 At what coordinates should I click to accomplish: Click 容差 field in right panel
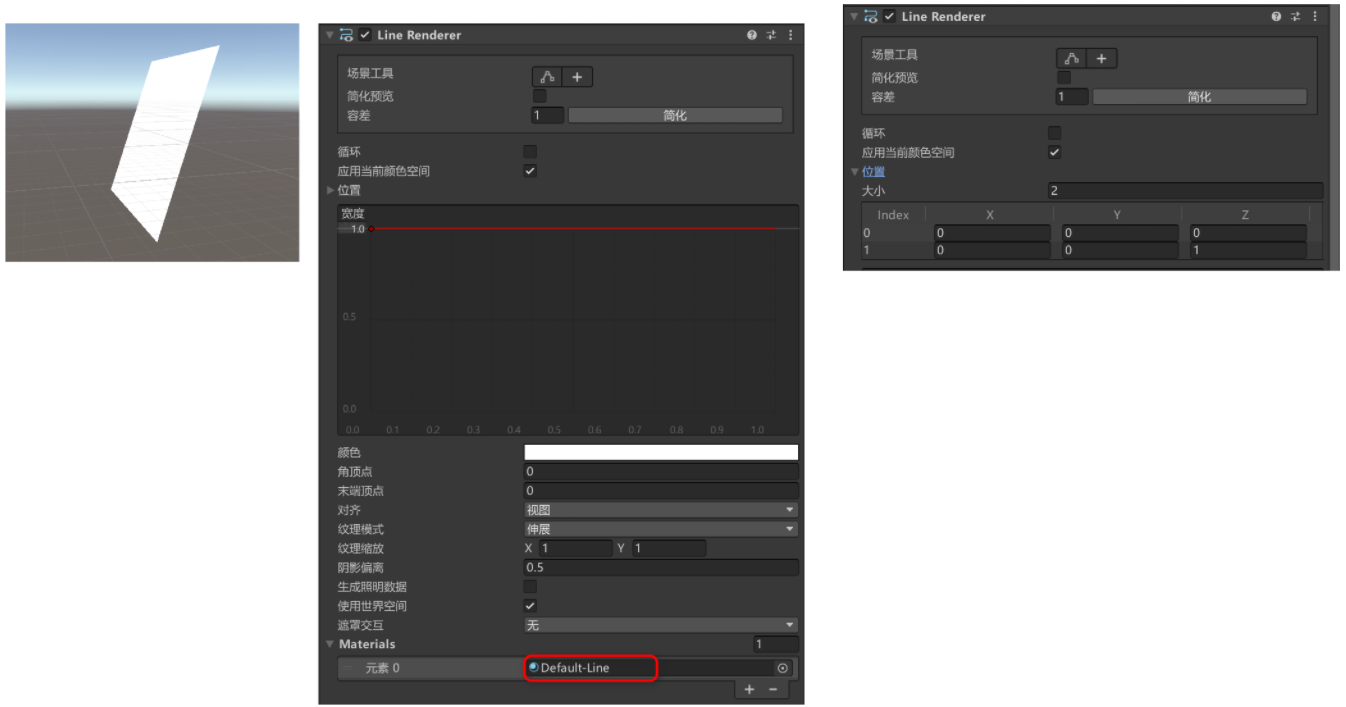coord(1072,97)
